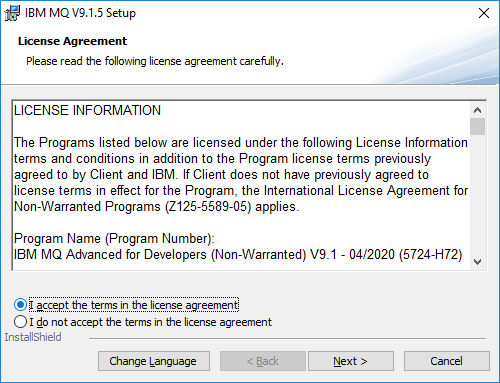Viewport: 500px width, 383px height.
Task: Select 'I accept the terms' radio button
Action: [x=20, y=305]
